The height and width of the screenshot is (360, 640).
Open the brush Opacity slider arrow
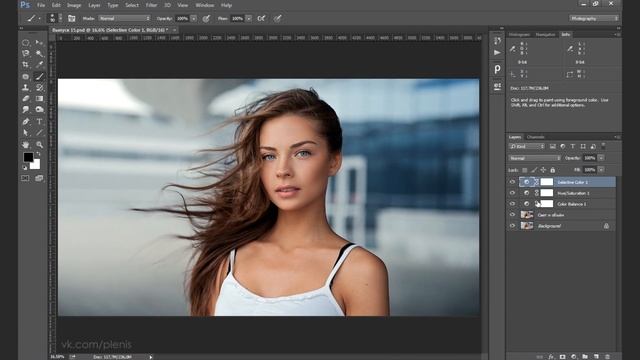pos(193,18)
